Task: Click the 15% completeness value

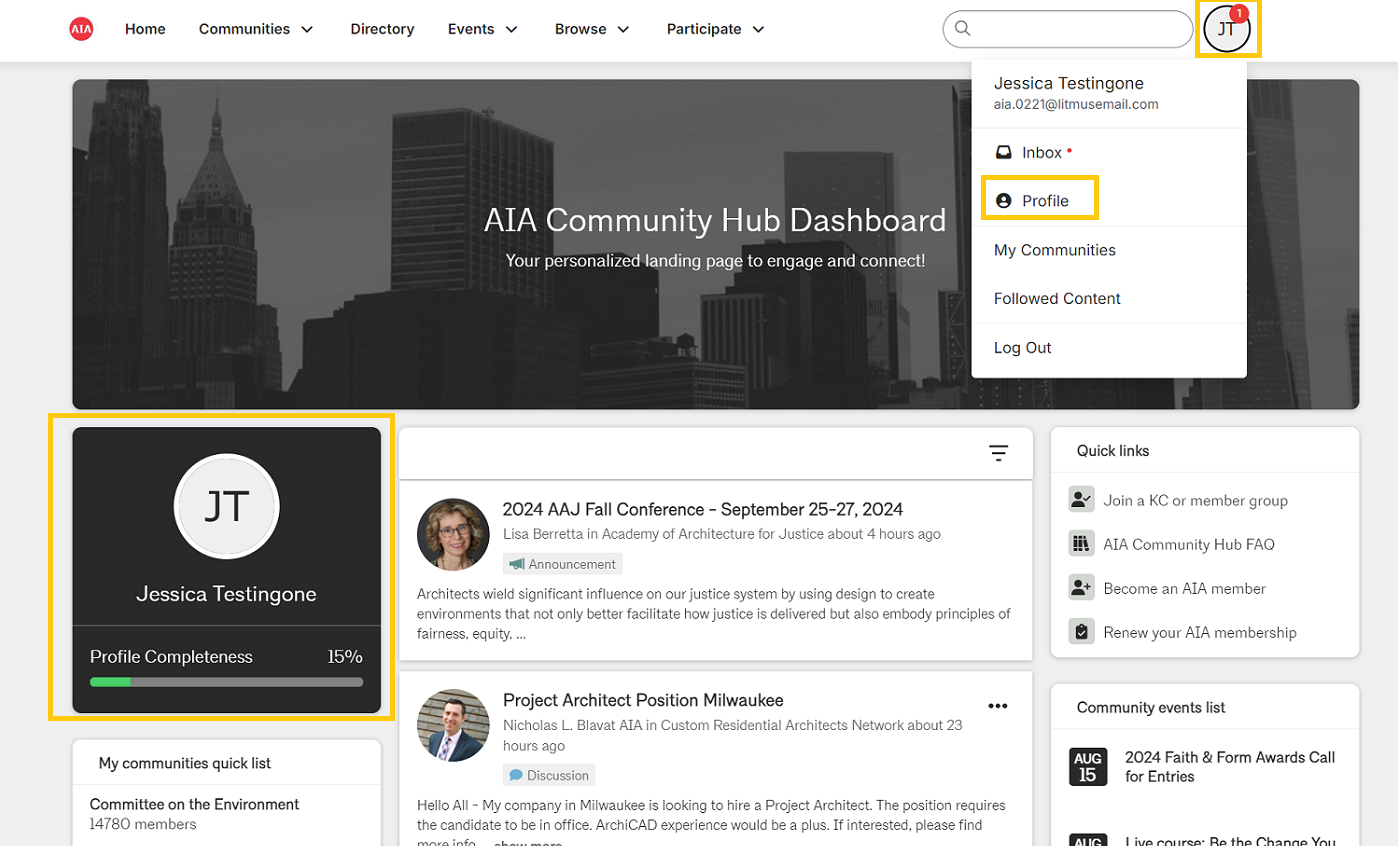Action: tap(345, 657)
